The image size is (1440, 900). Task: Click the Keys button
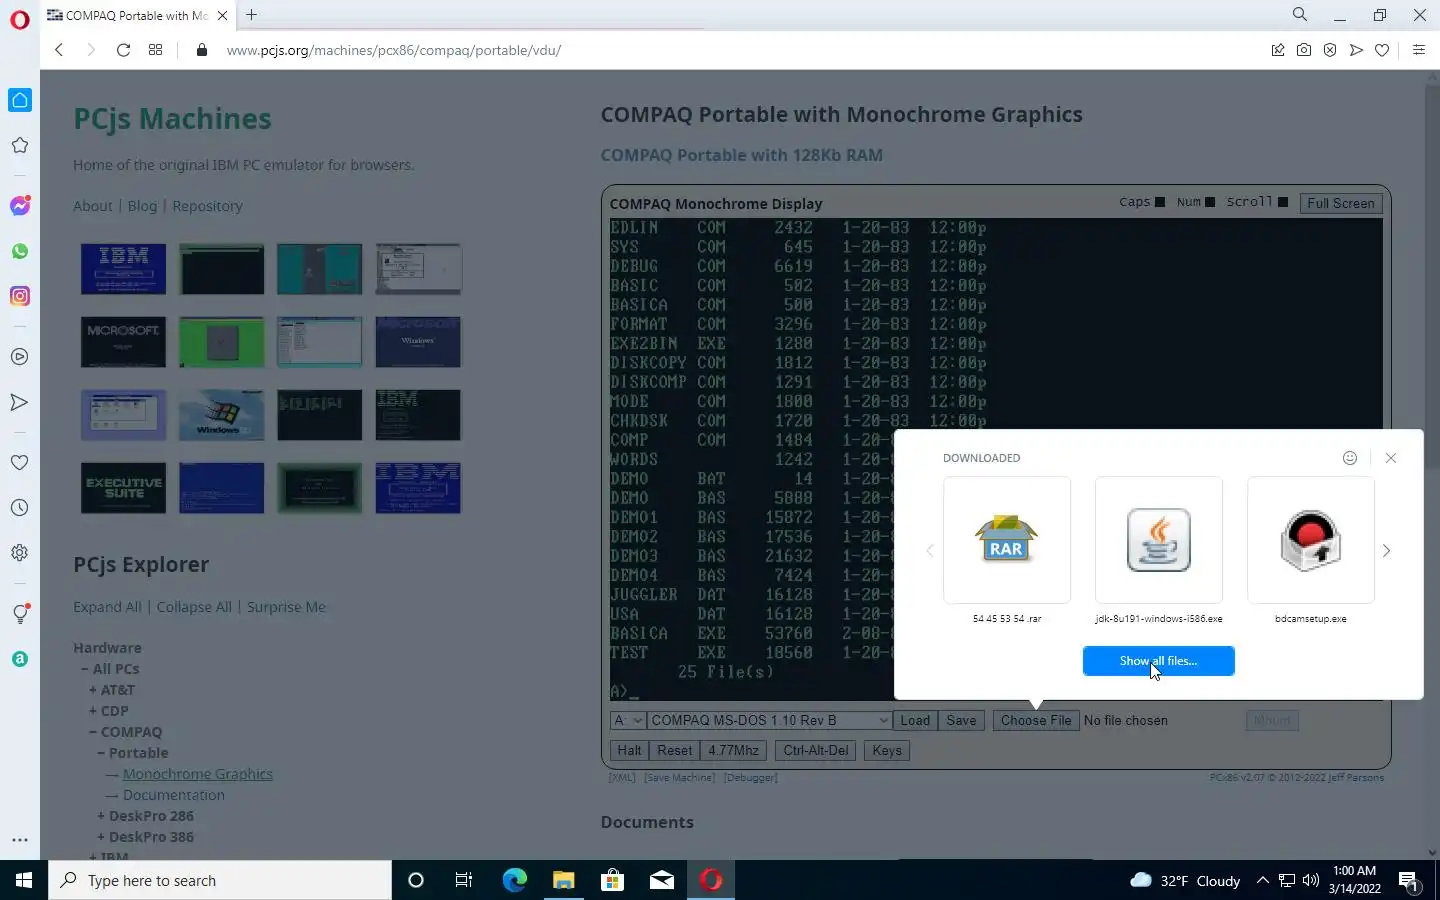[x=887, y=750]
